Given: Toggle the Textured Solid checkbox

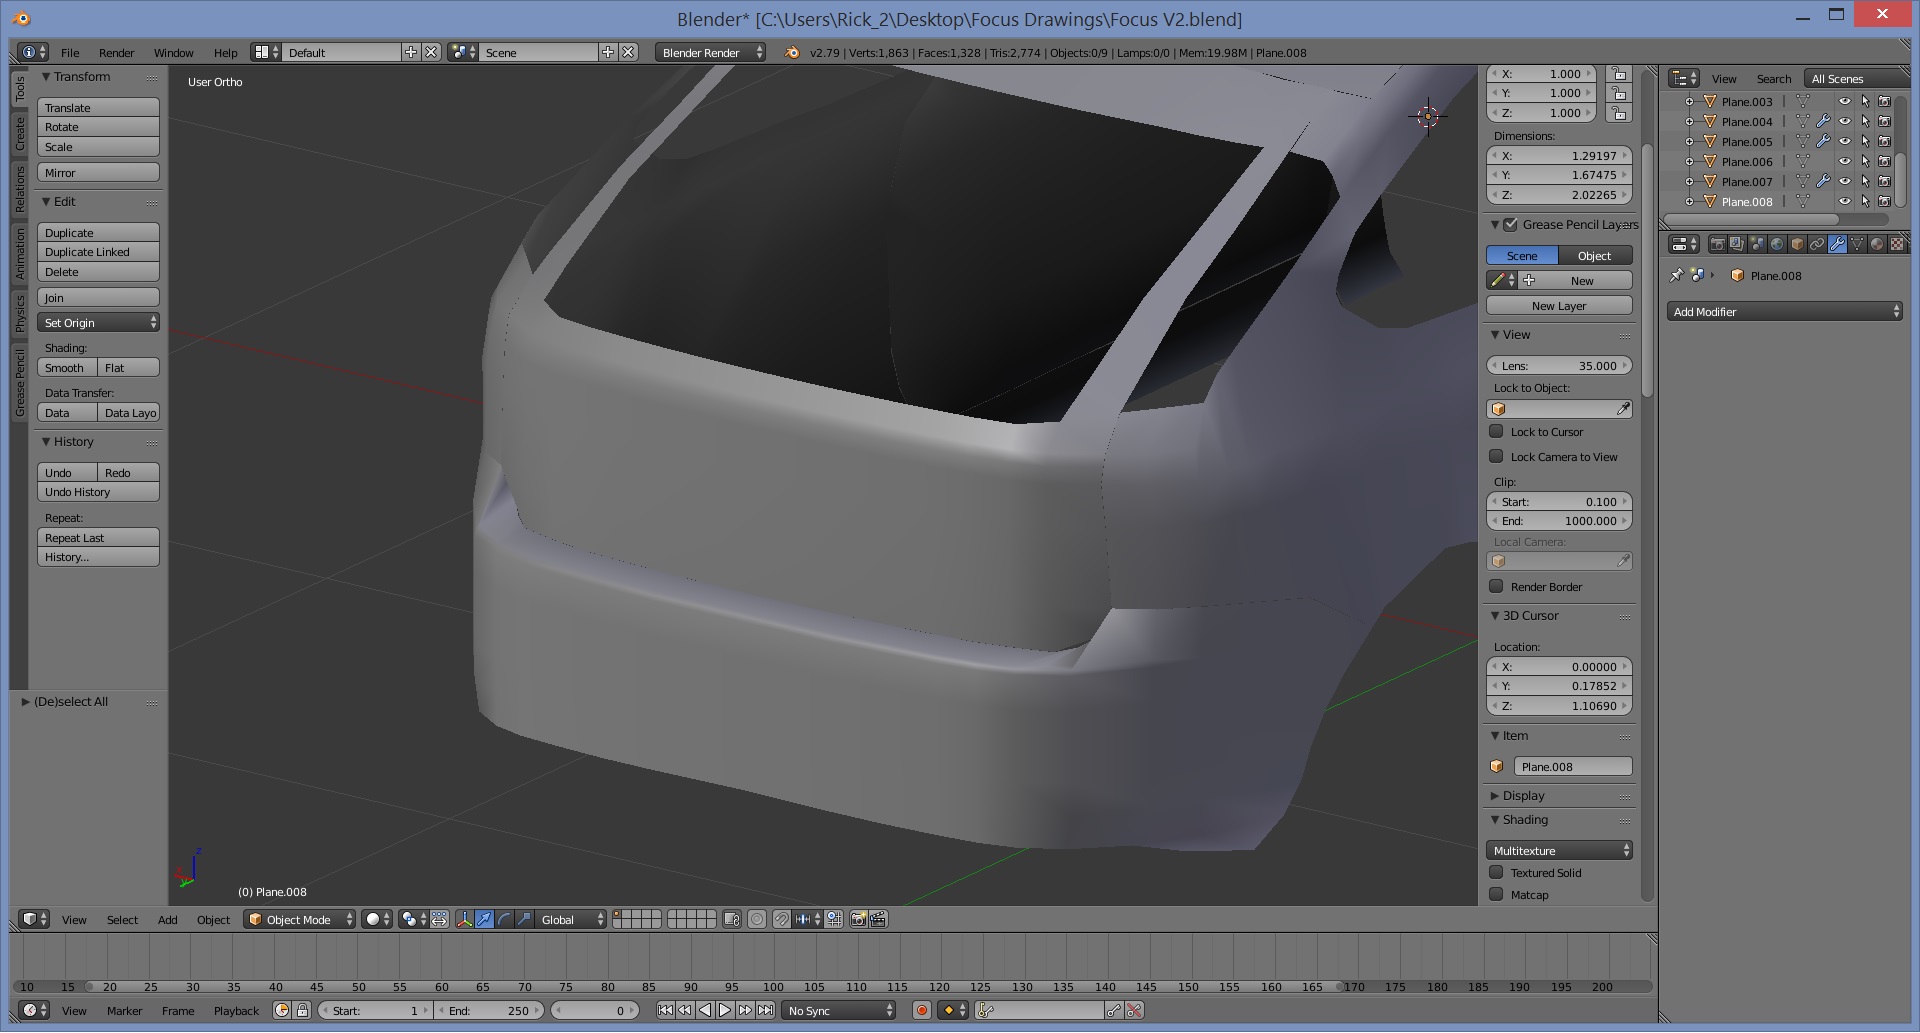Looking at the screenshot, I should click(x=1497, y=873).
